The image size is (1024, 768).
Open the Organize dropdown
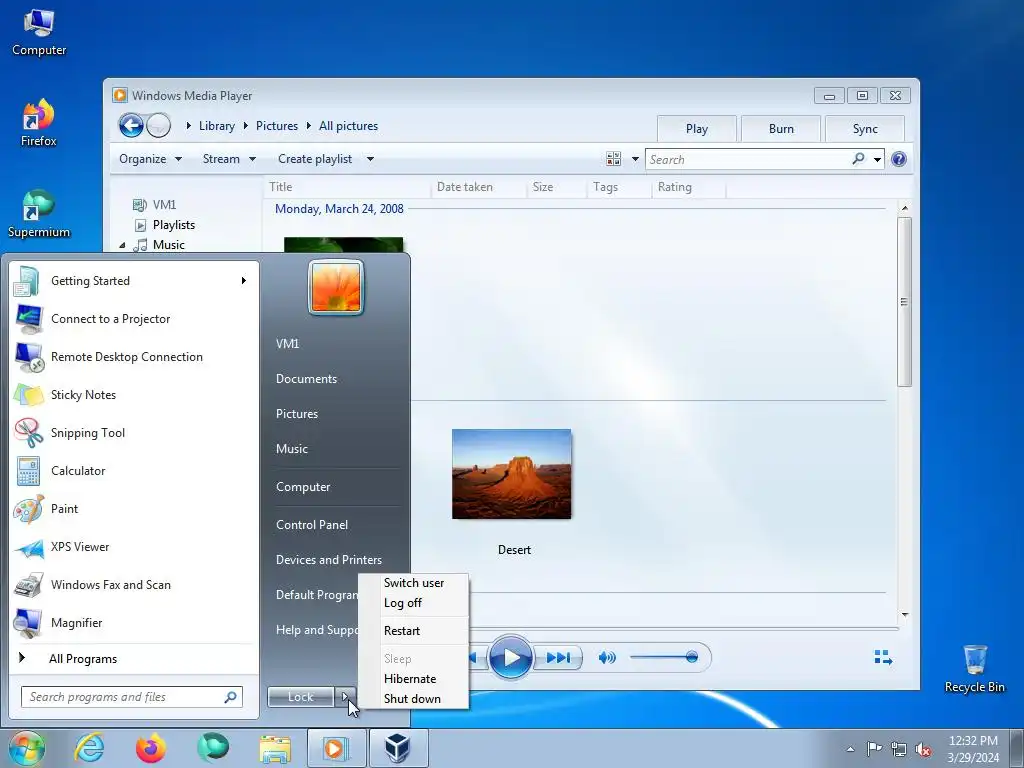click(150, 159)
